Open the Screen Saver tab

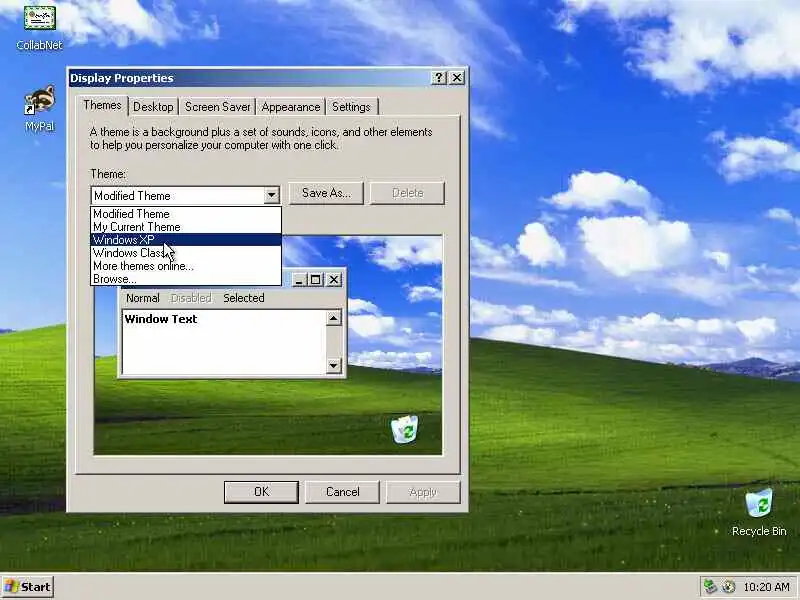tap(217, 107)
